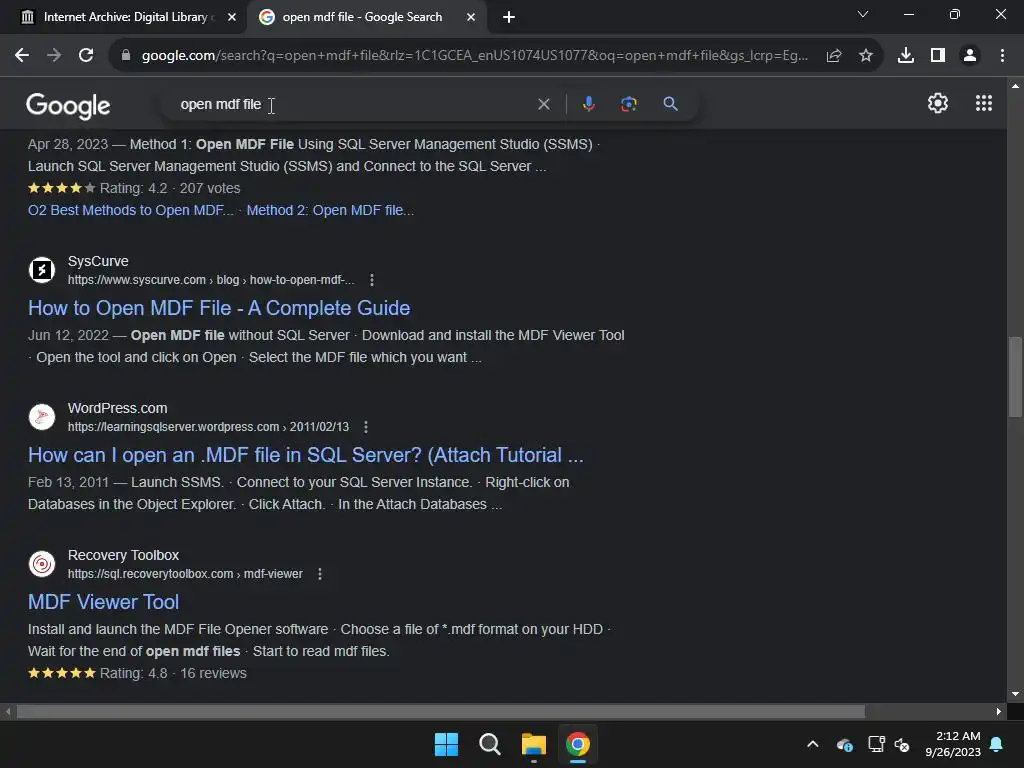Viewport: 1024px width, 768px height.
Task: Click the SysCurve site favicon
Action: (42, 270)
